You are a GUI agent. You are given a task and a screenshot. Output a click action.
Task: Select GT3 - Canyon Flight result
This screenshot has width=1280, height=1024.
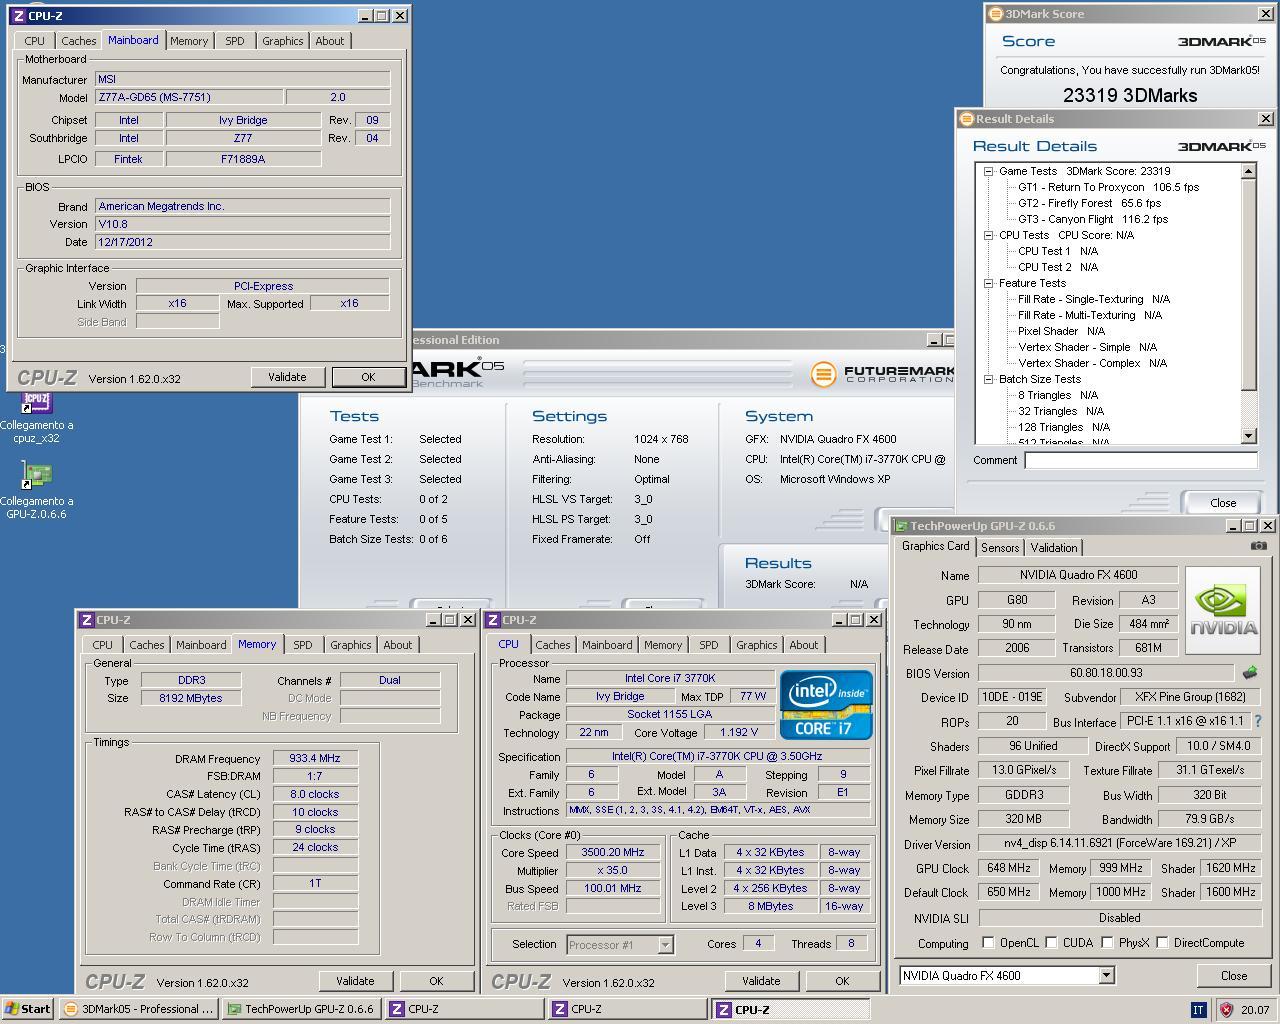(1093, 219)
